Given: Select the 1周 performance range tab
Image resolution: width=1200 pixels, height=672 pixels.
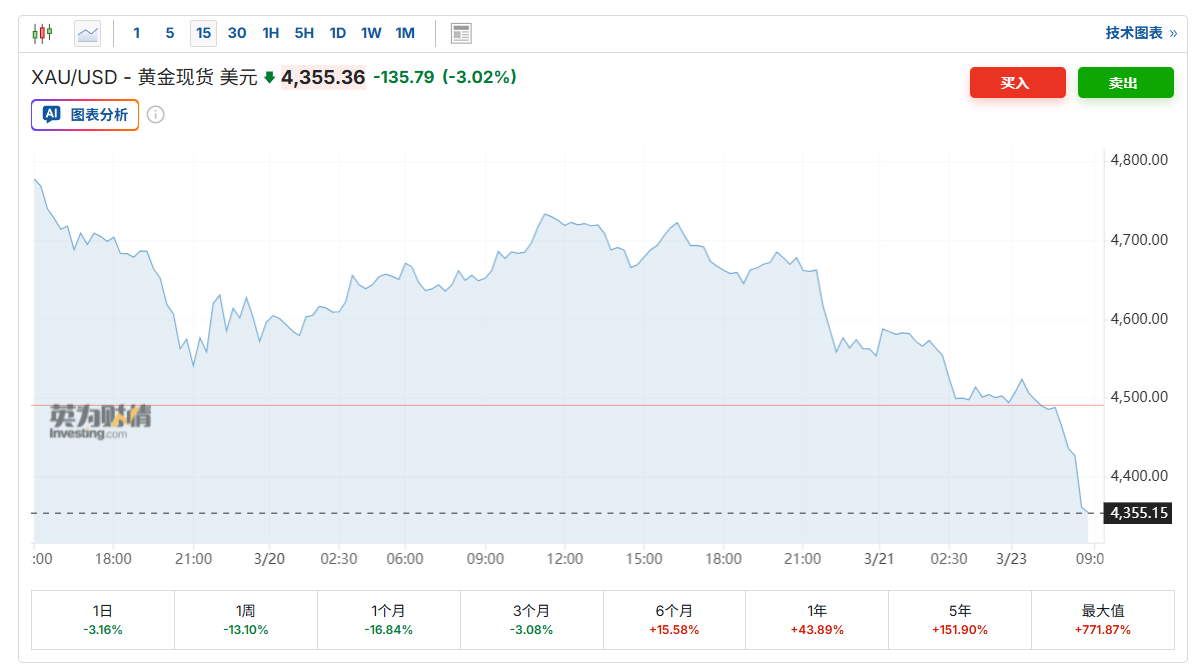Looking at the screenshot, I should click(x=245, y=620).
